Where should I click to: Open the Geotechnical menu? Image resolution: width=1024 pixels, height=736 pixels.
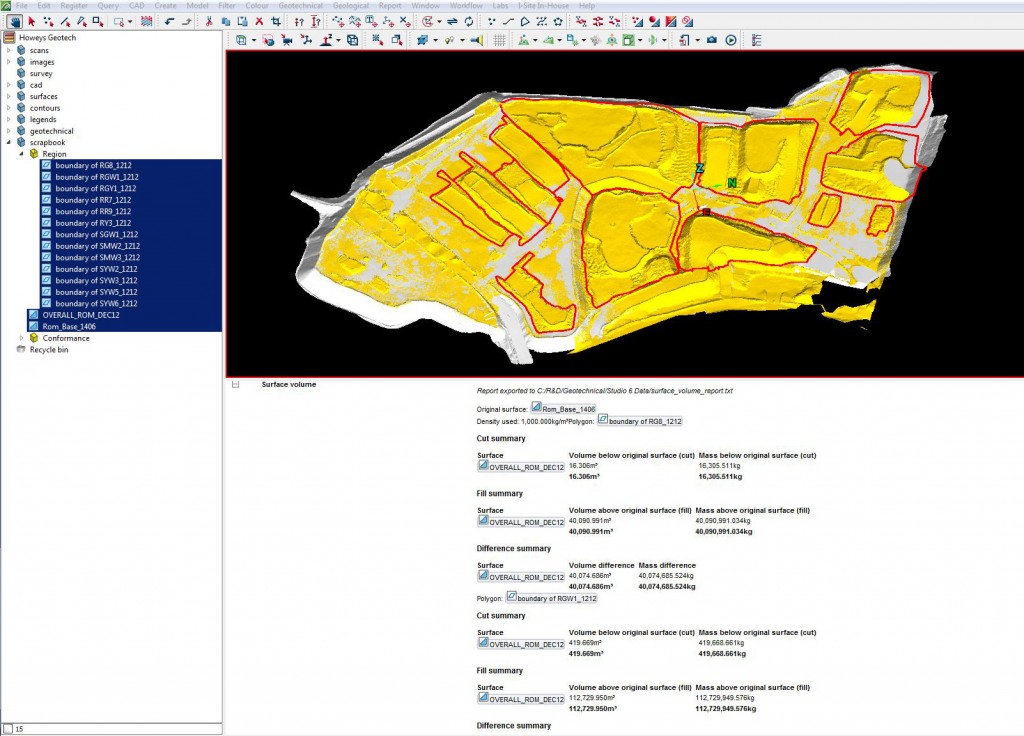click(x=301, y=5)
